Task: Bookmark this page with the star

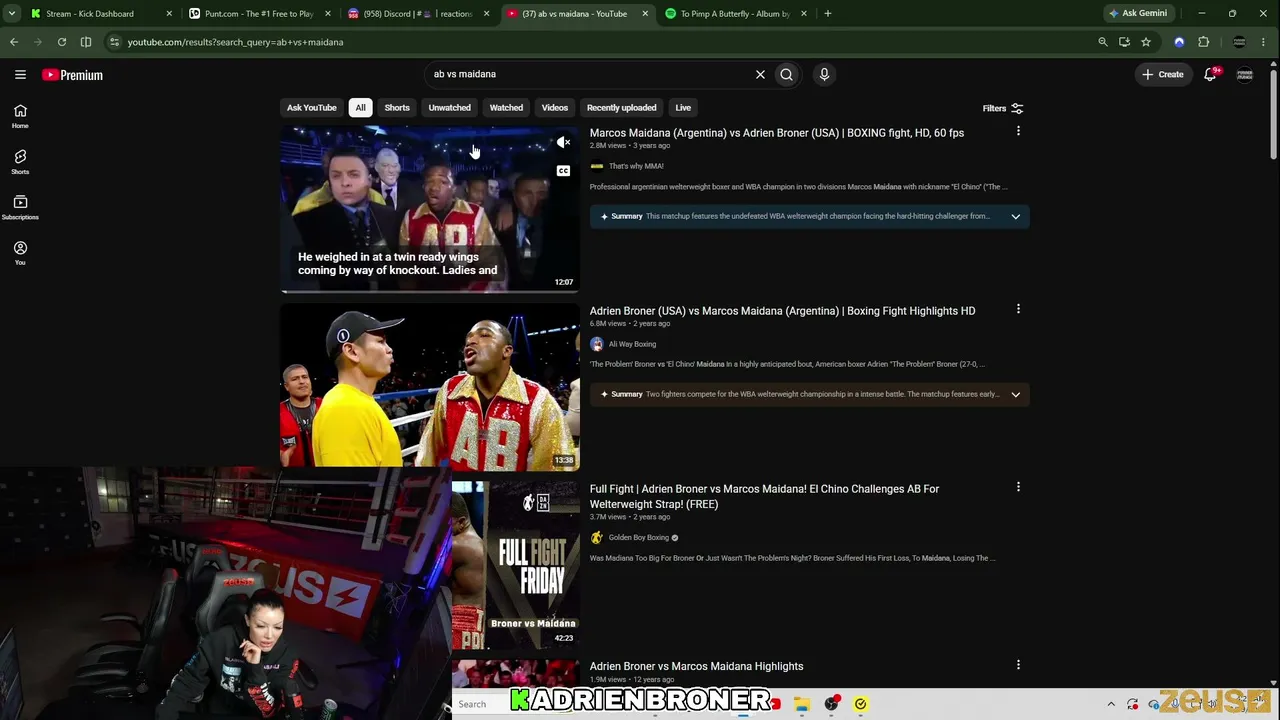Action: (1146, 42)
